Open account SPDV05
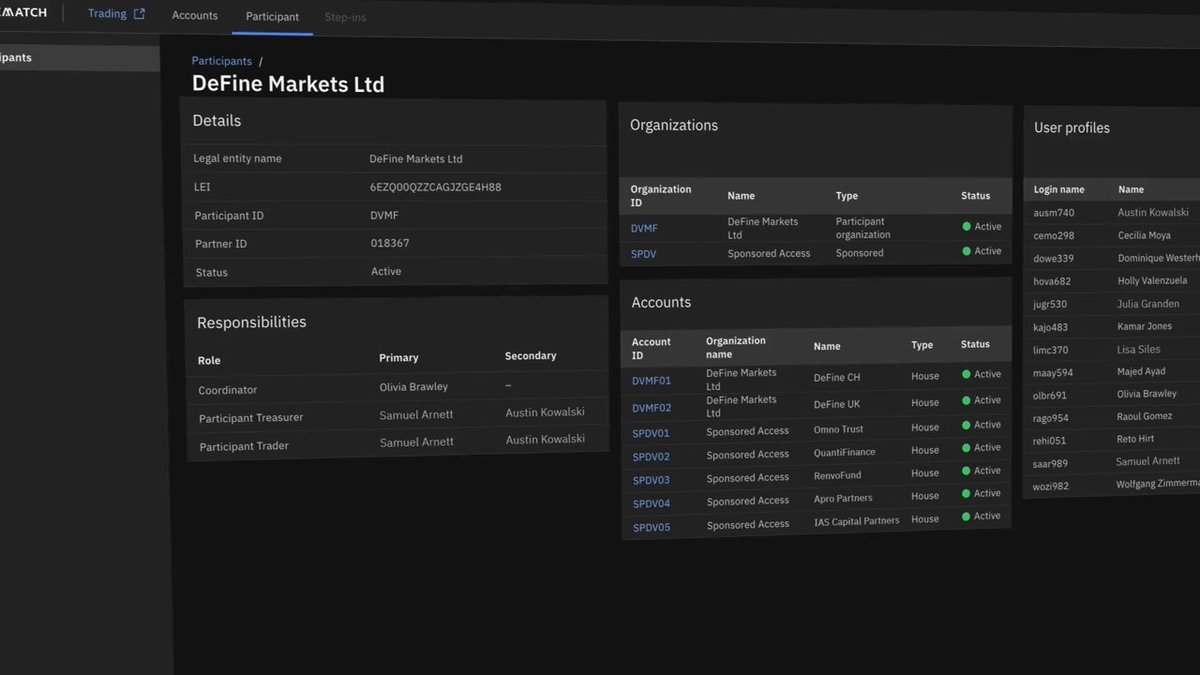The height and width of the screenshot is (675, 1200). 652,528
